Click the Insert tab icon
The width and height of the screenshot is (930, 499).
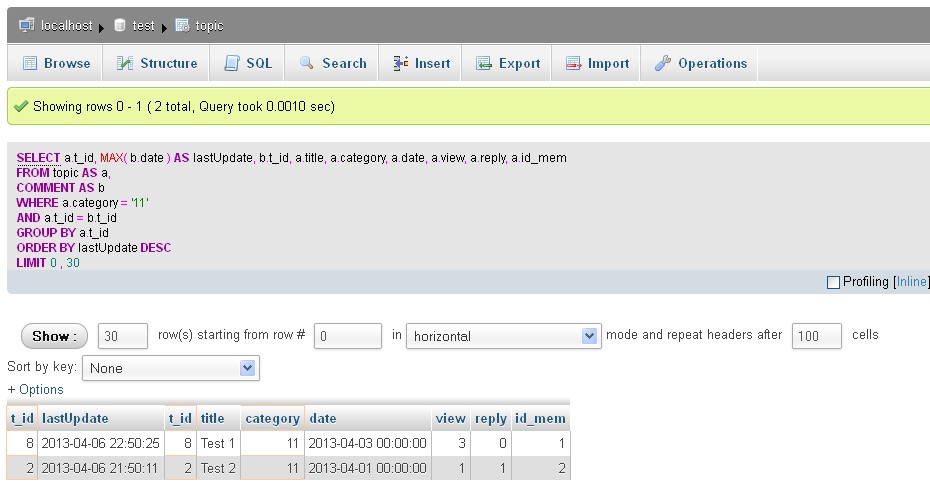click(x=401, y=63)
